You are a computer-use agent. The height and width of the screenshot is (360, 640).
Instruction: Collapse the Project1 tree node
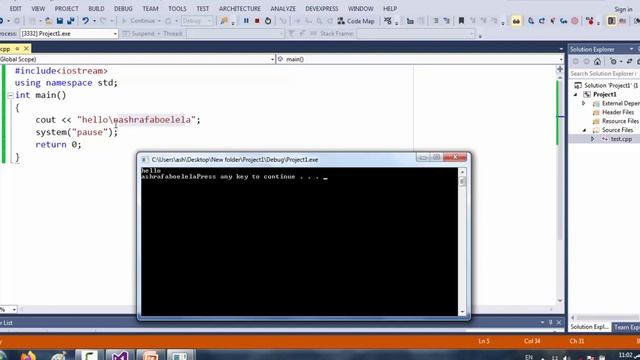[576, 94]
